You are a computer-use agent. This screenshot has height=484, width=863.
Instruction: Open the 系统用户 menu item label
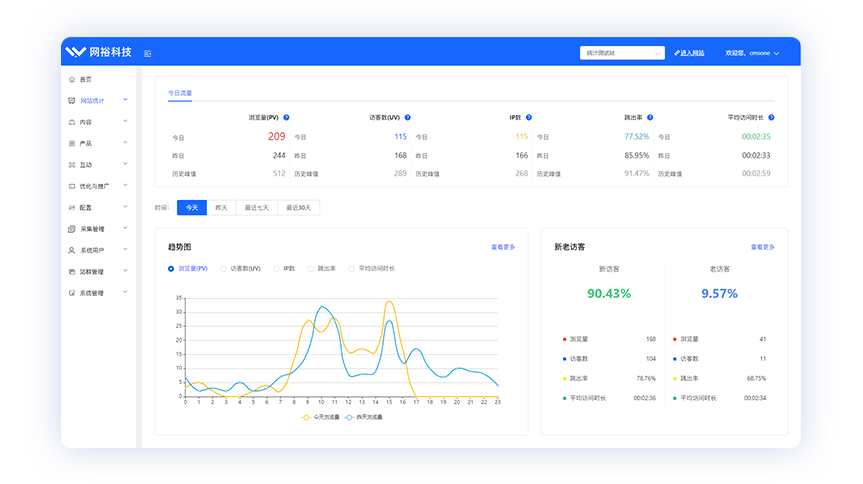[x=92, y=251]
